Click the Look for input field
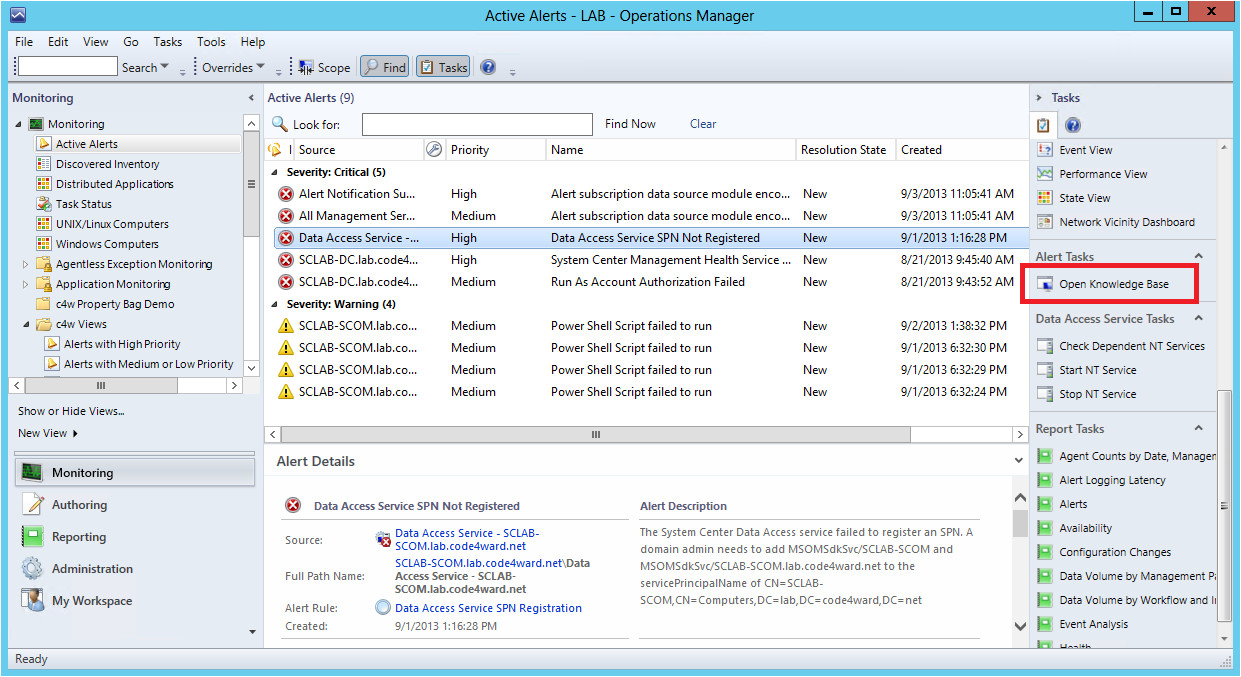This screenshot has height=677, width=1241. click(477, 125)
